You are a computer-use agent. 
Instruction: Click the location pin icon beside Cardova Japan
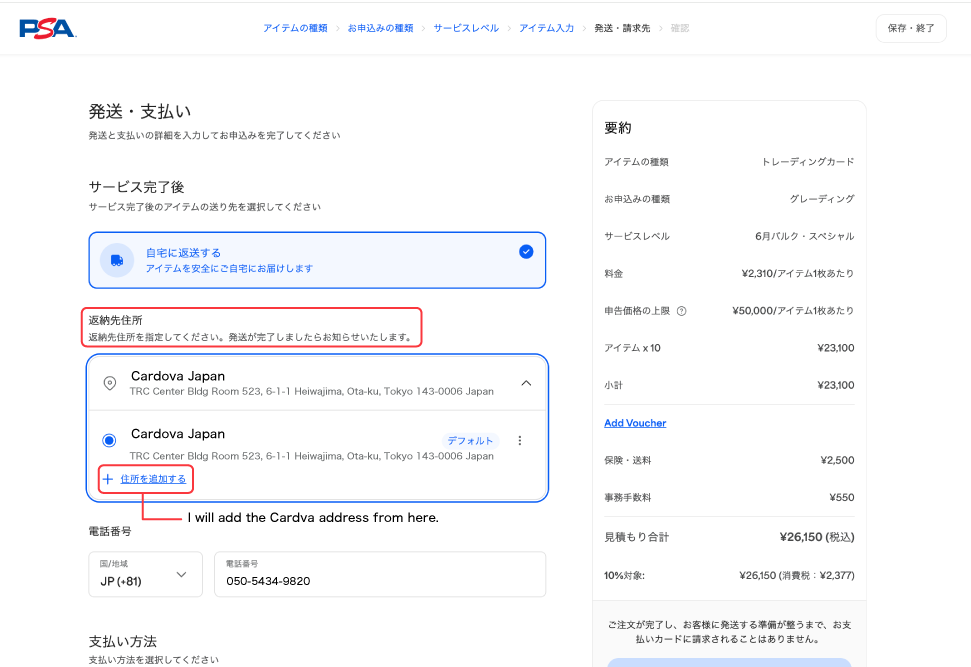pyautogui.click(x=110, y=383)
